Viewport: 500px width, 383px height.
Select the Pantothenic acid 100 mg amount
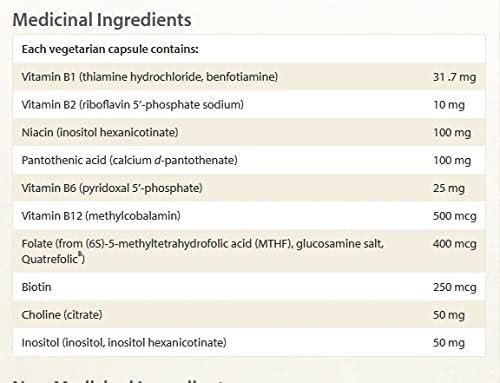click(x=452, y=160)
